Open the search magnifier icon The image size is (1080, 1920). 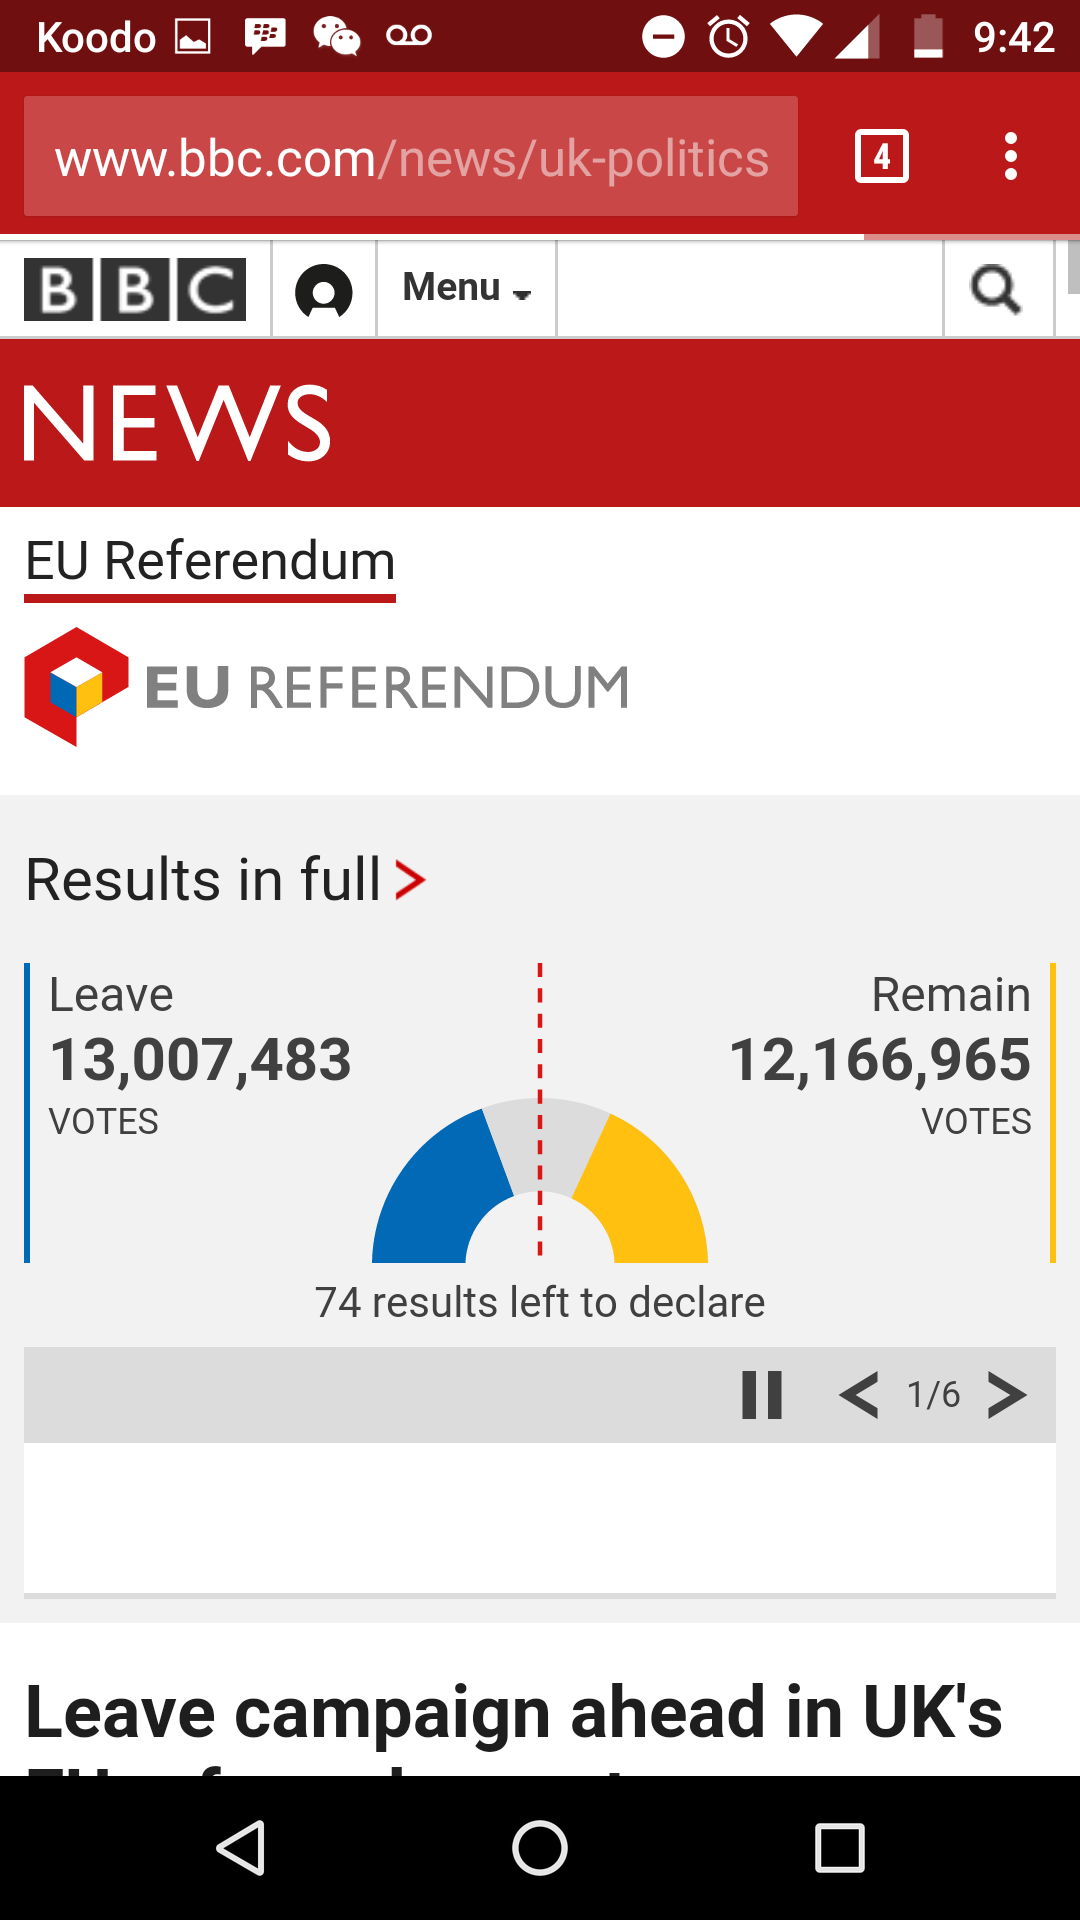[997, 290]
